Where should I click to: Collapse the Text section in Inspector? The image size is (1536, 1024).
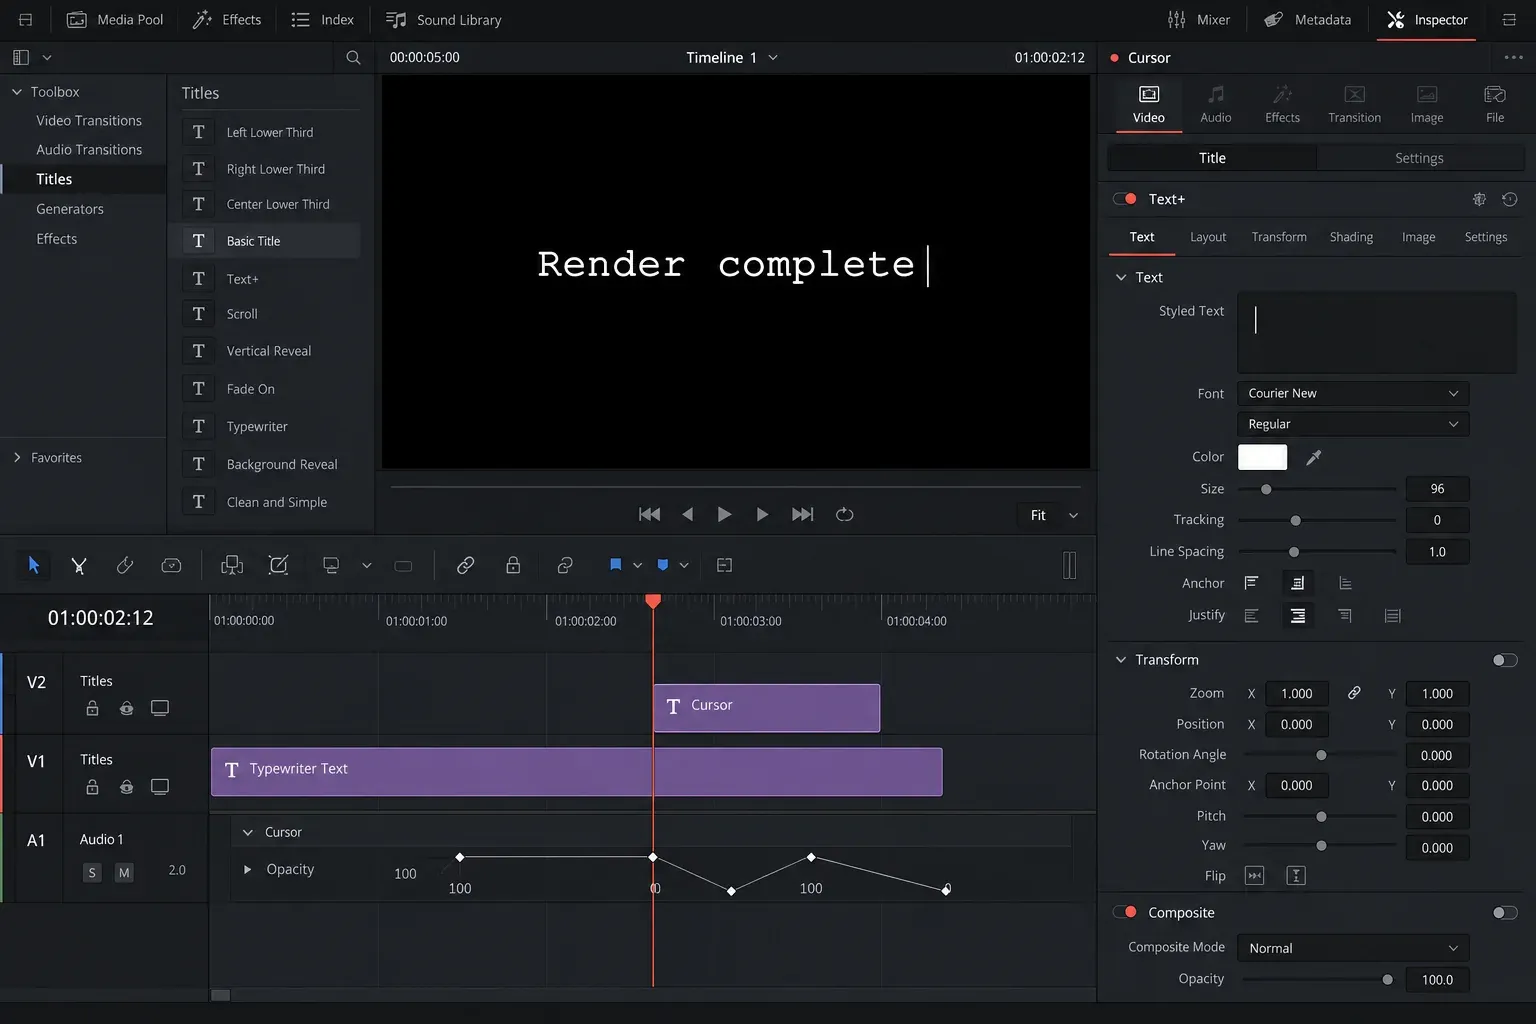tap(1121, 277)
